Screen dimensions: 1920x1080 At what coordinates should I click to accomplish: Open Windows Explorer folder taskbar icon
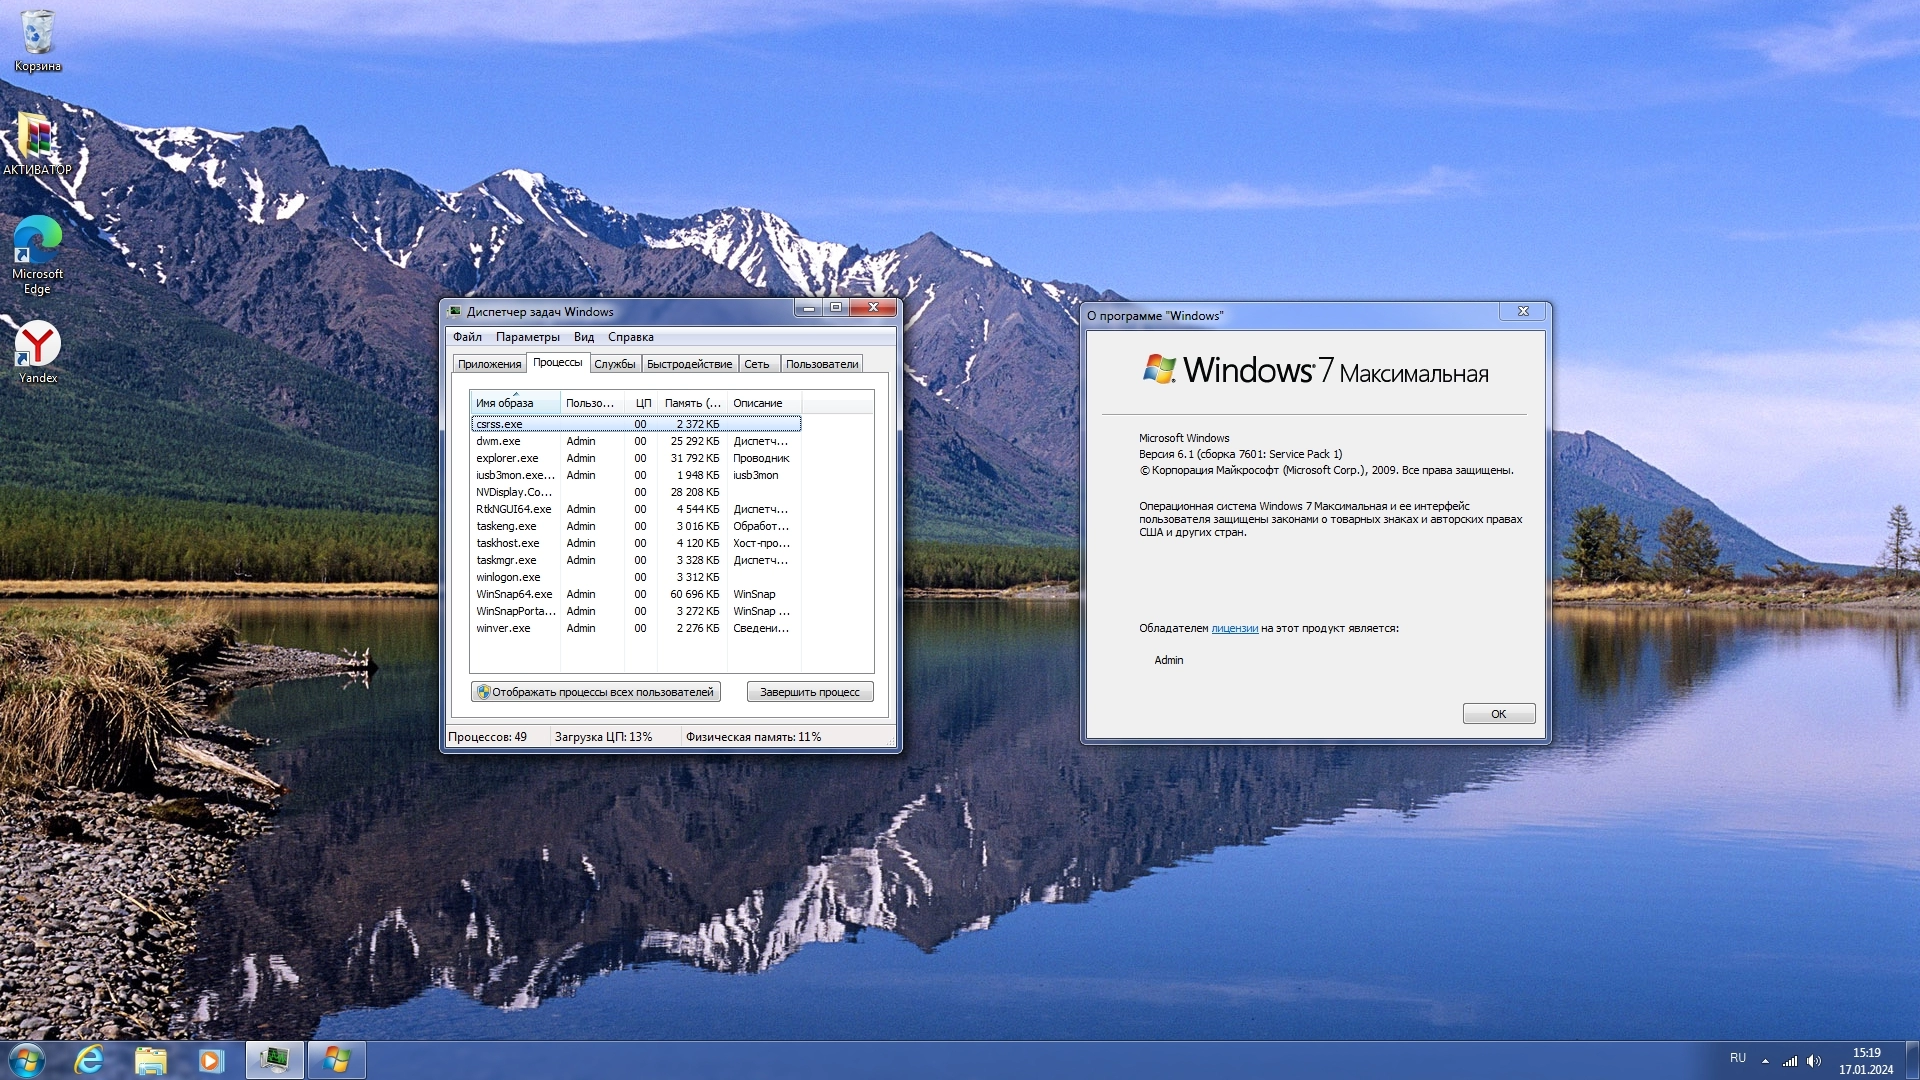(150, 1059)
